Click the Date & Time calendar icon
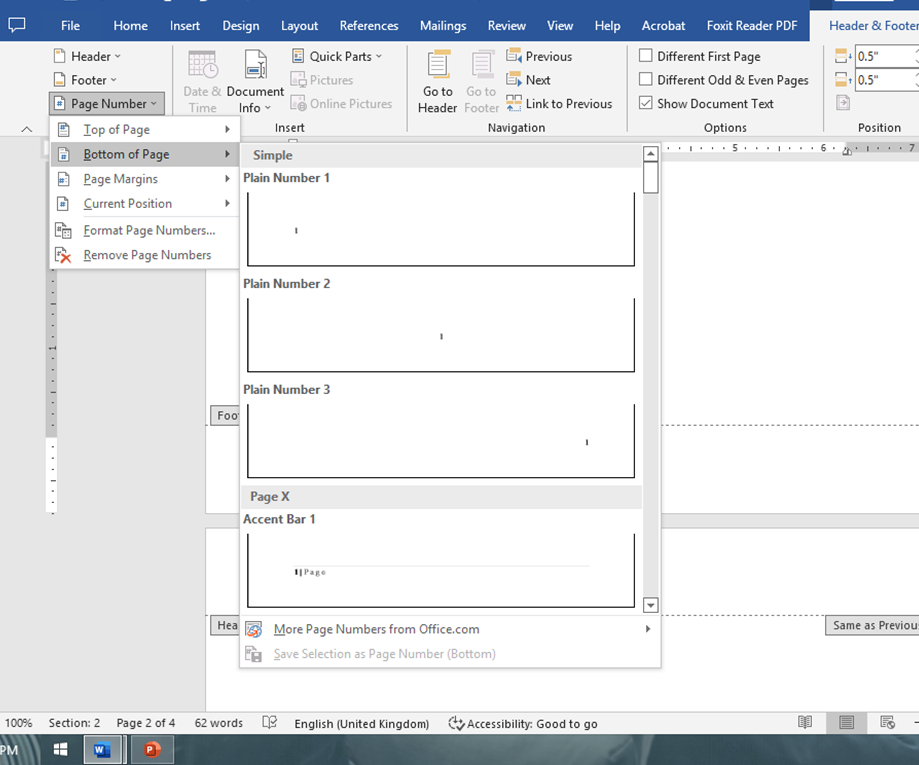 point(203,64)
